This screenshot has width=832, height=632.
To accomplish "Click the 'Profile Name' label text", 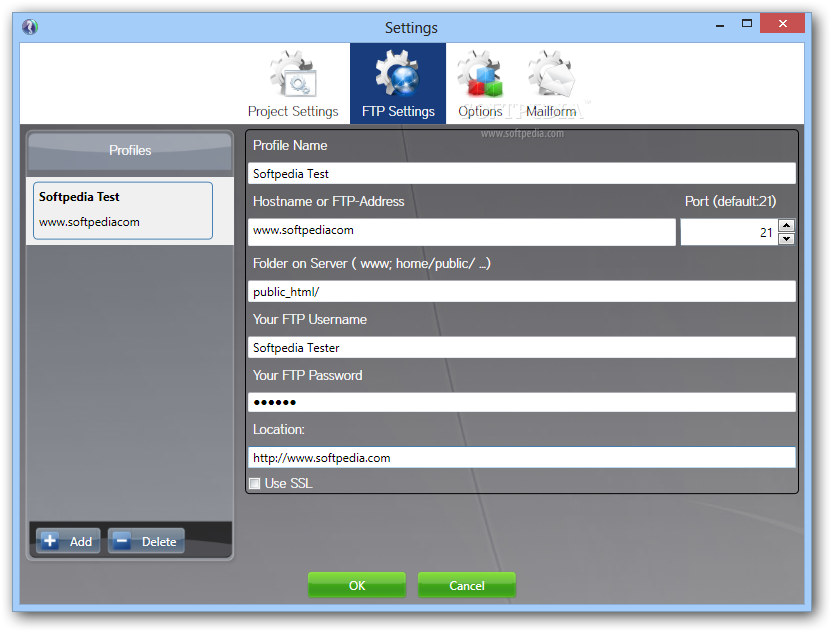I will click(290, 145).
